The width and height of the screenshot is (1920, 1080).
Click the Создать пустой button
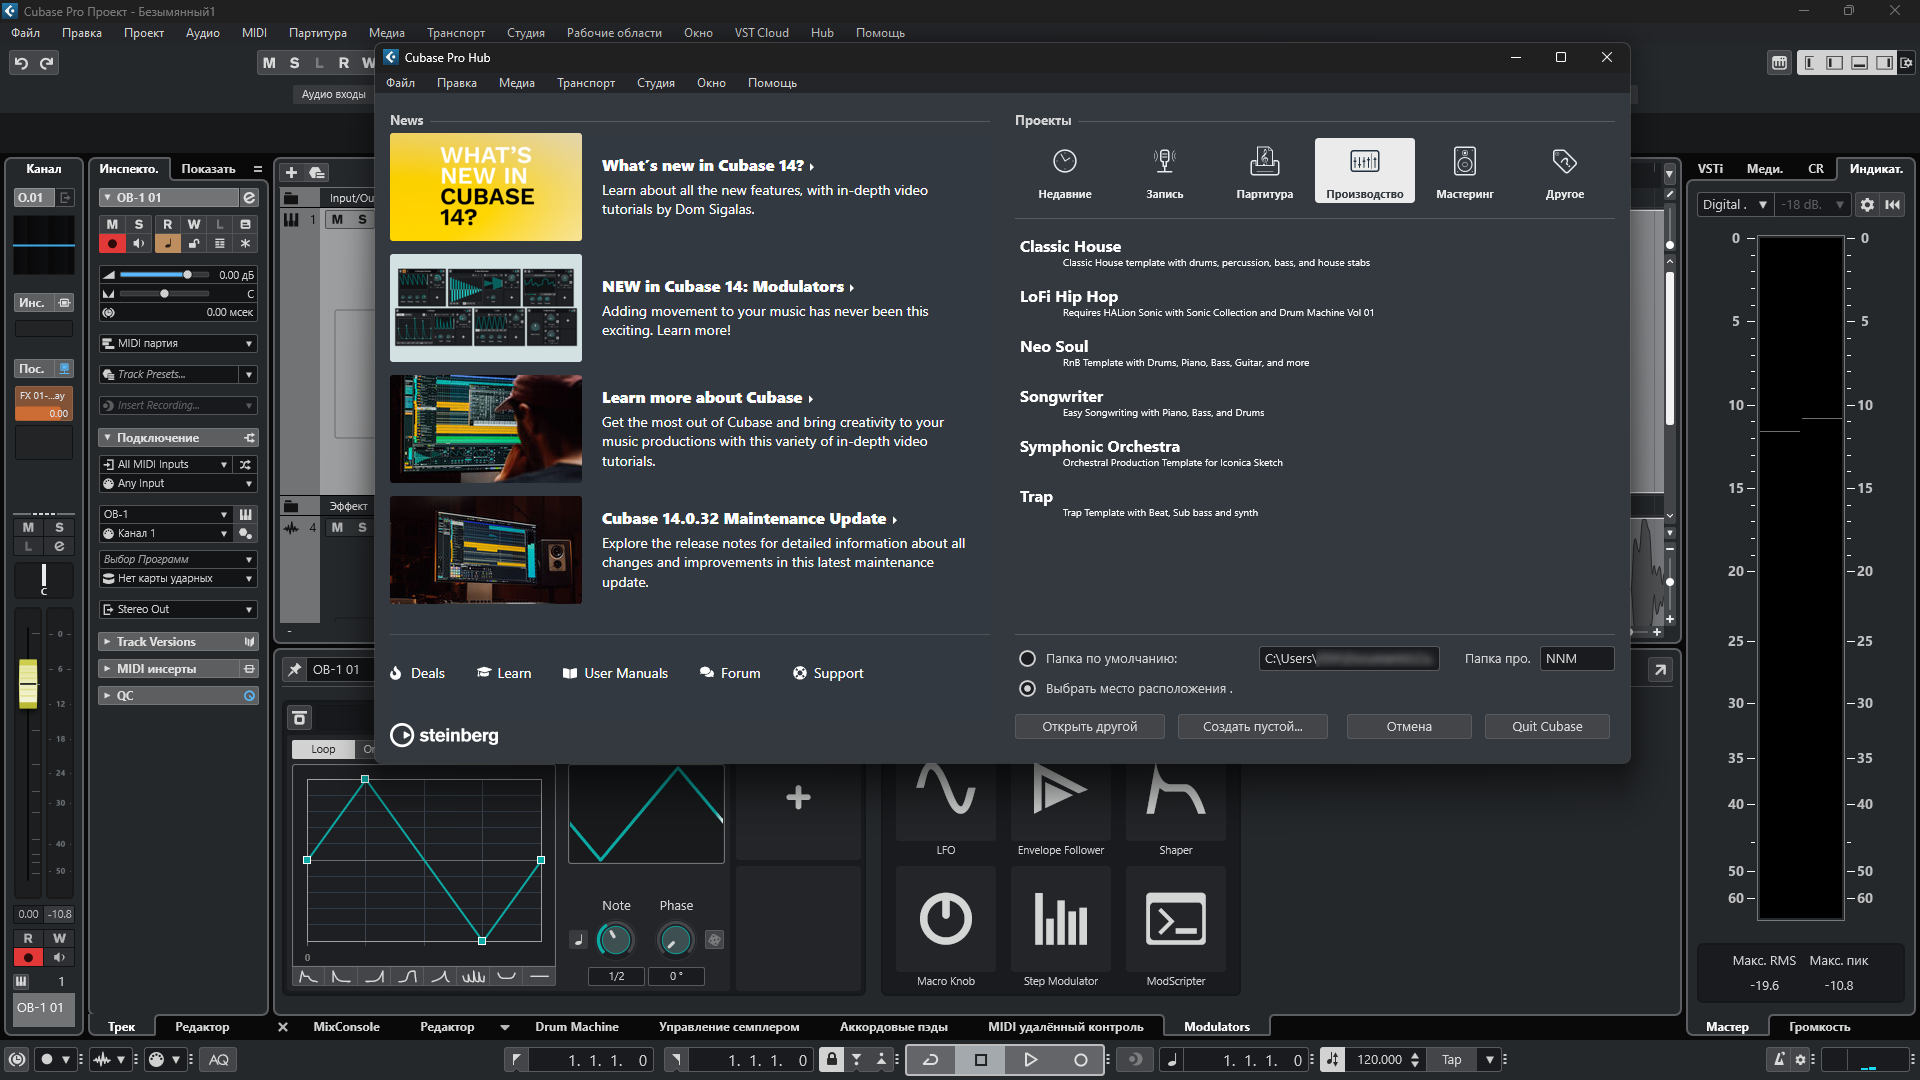coord(1252,727)
